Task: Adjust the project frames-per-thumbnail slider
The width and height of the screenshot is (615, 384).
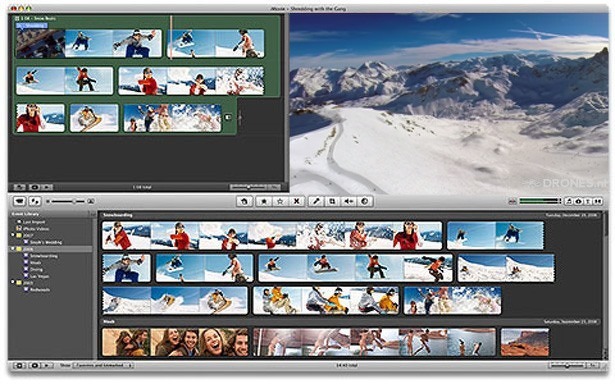Action: (x=250, y=187)
